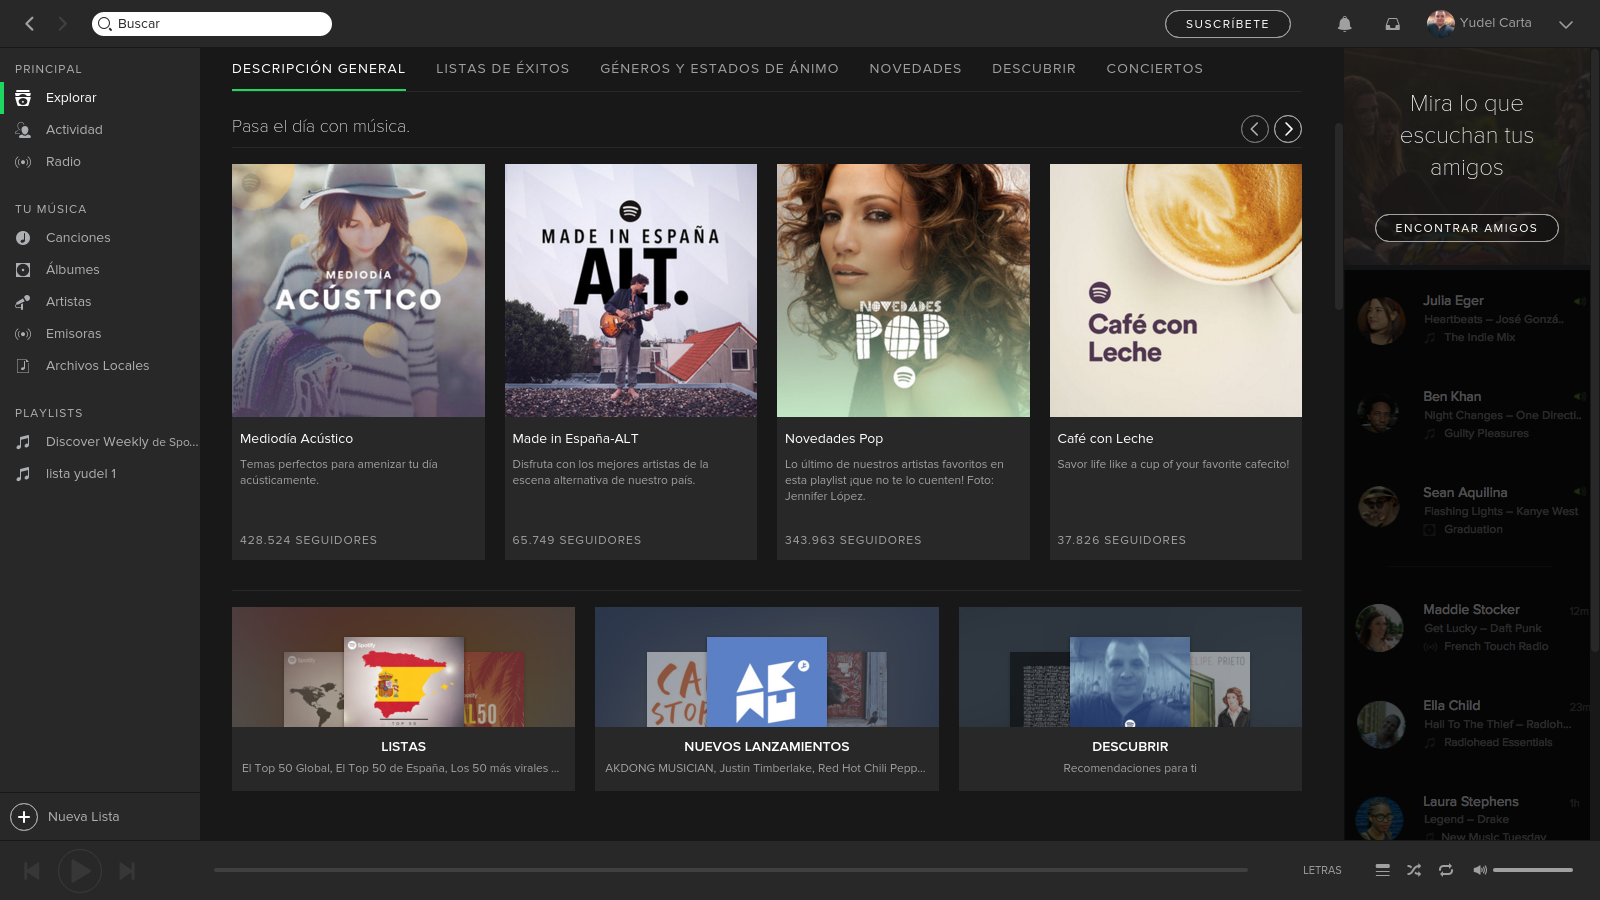Open Ben Khan friend activity
Viewport: 1600px width, 900px height.
pyautogui.click(x=1467, y=415)
